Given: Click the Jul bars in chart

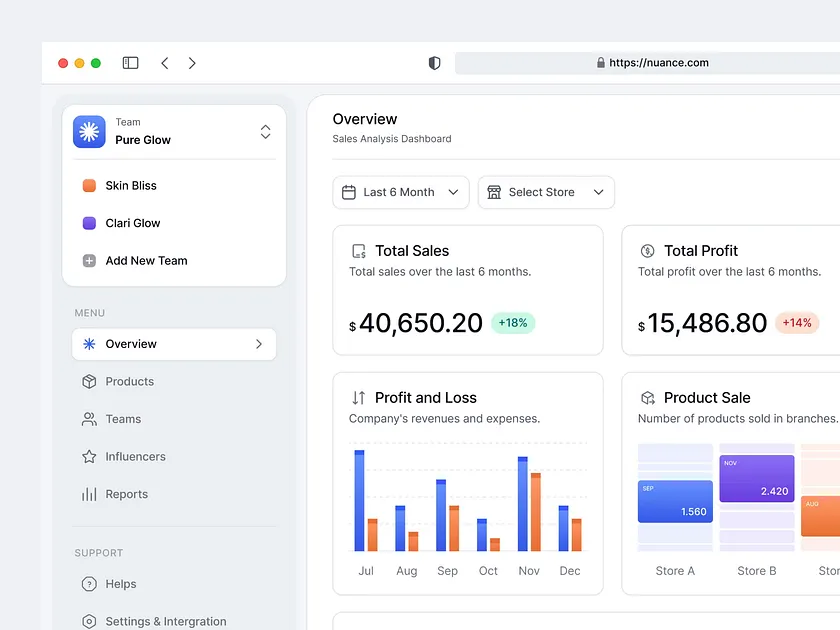Looking at the screenshot, I should 366,501.
